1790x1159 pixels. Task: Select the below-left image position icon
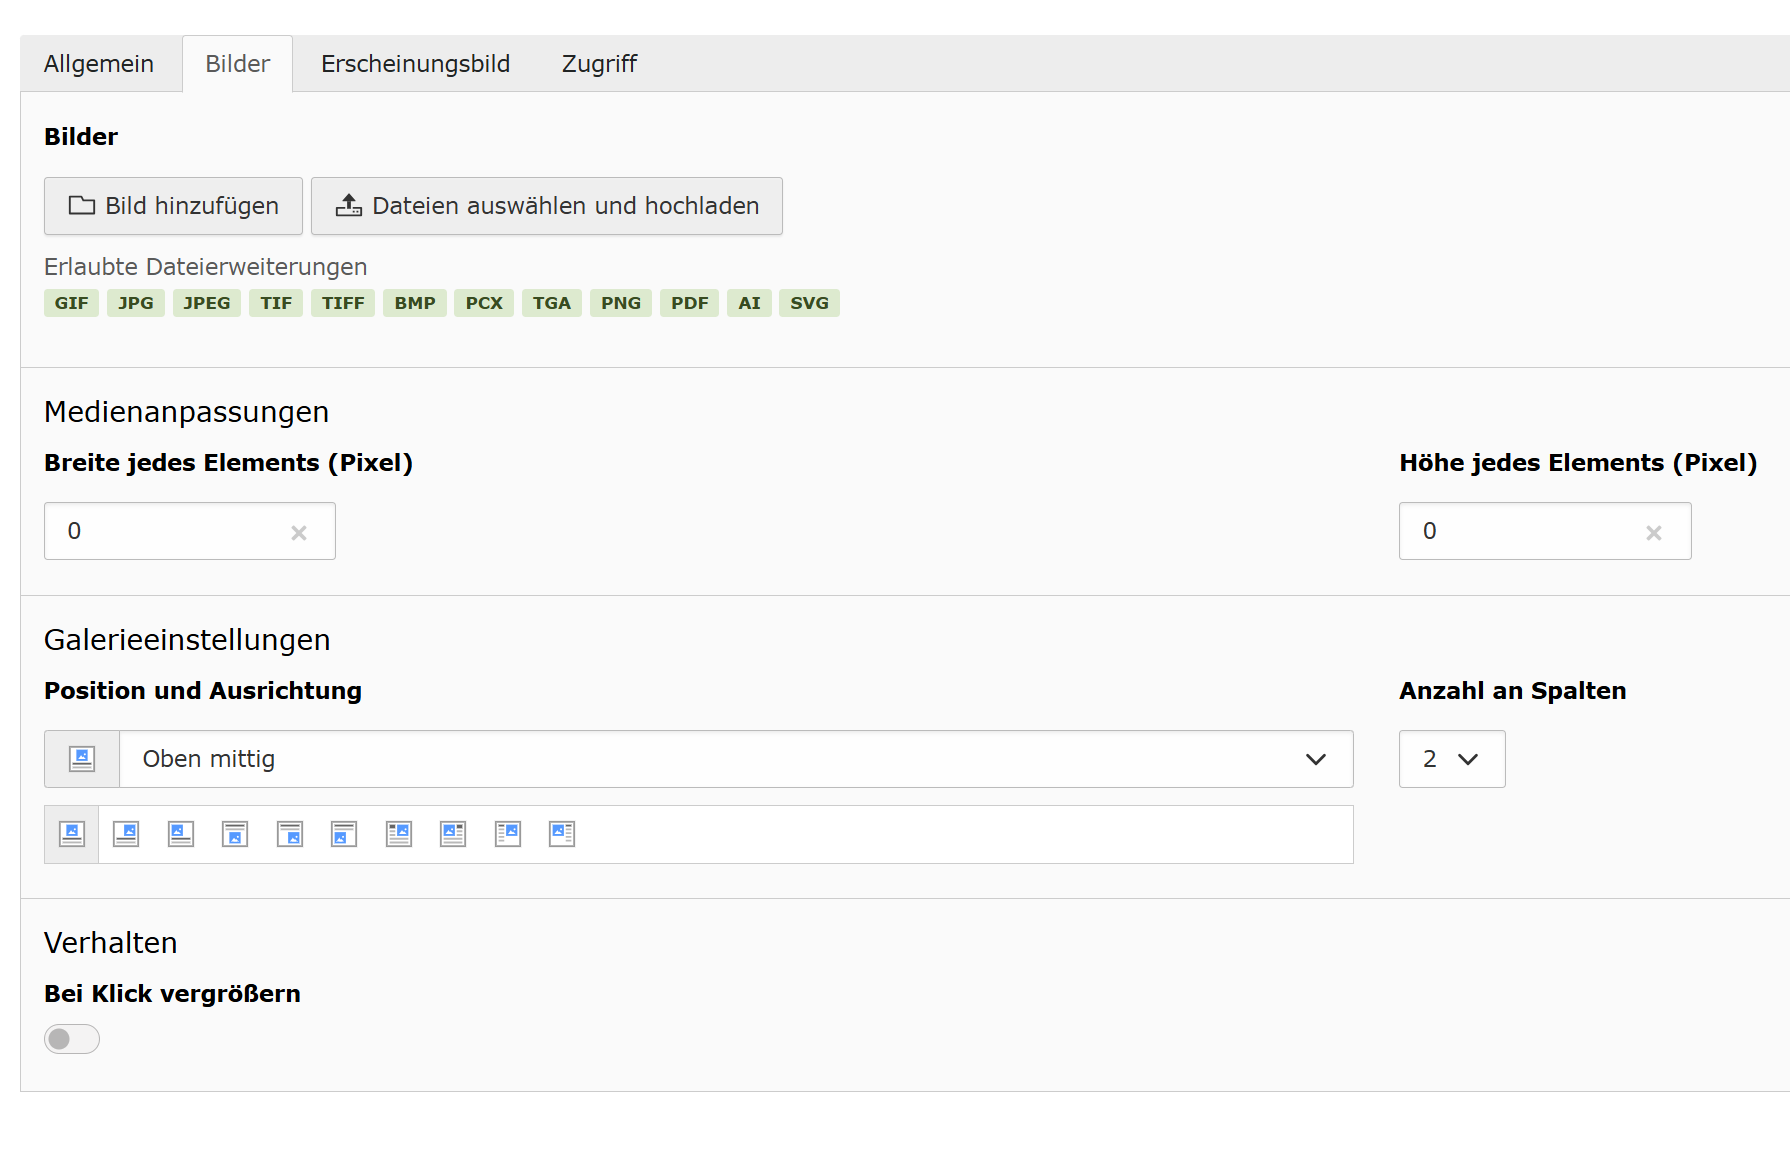tap(344, 834)
